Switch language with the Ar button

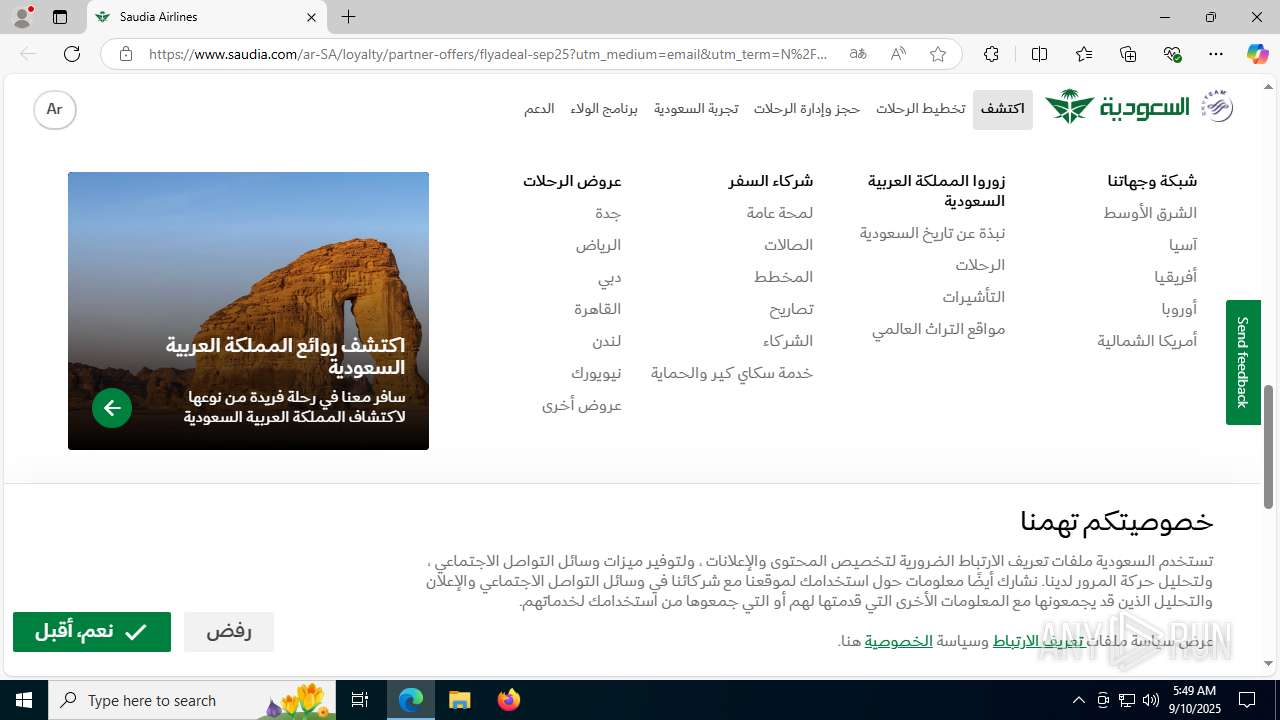tap(55, 109)
